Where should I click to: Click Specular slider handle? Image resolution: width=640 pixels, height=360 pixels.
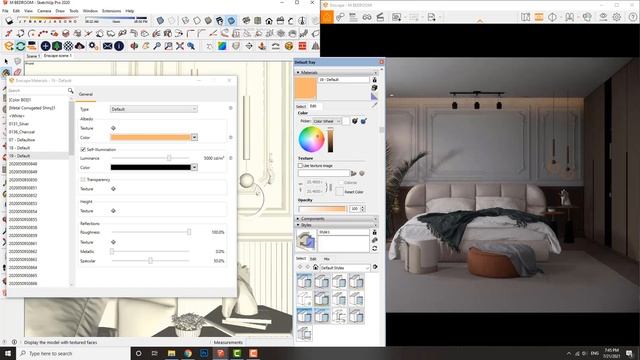coord(150,260)
